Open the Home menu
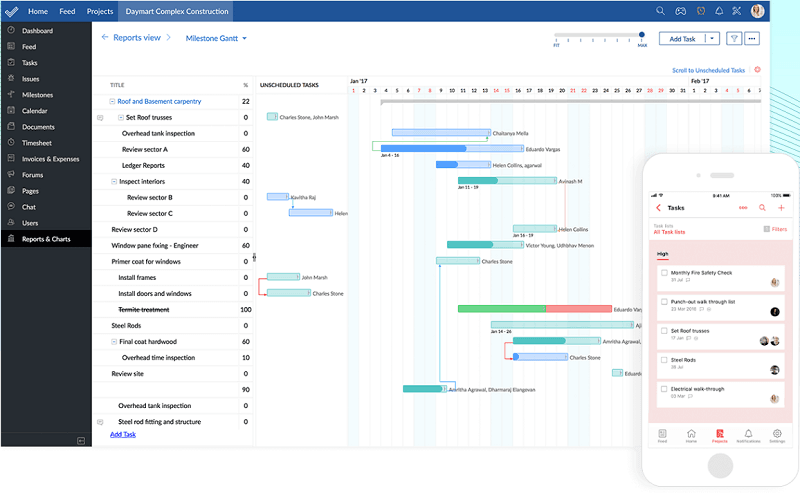This screenshot has height=493, width=800. tap(38, 11)
